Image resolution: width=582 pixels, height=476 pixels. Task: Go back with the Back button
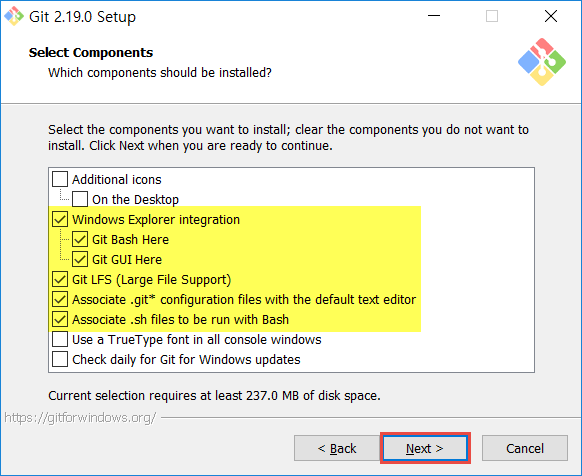[337, 448]
